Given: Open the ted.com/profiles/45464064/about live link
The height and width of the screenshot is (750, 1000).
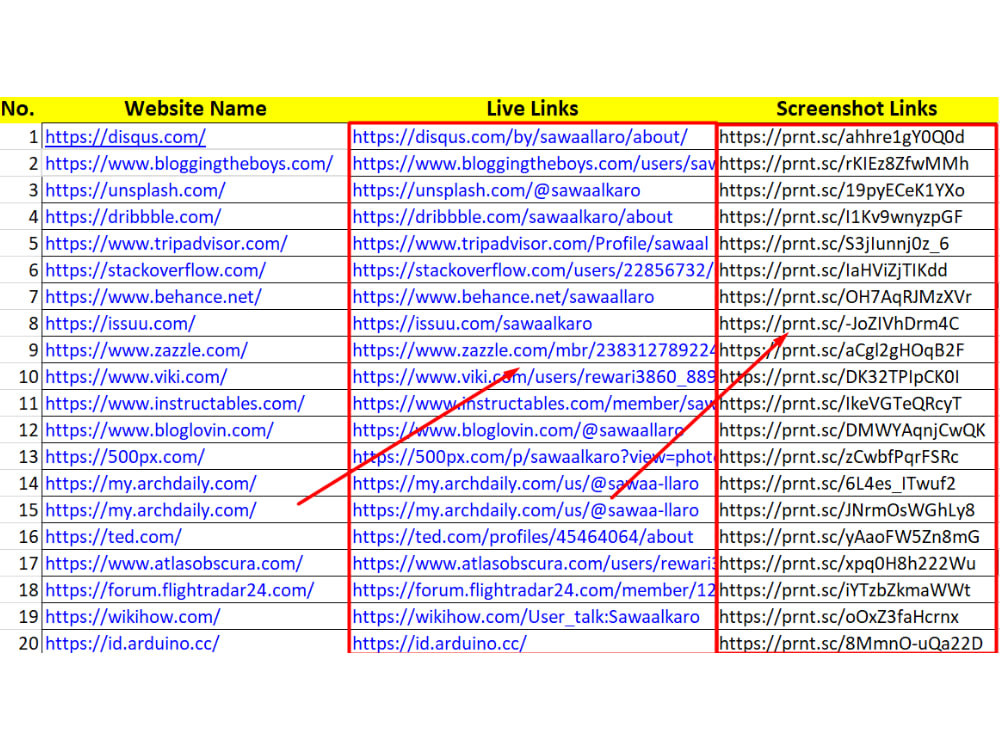Looking at the screenshot, I should pos(523,538).
